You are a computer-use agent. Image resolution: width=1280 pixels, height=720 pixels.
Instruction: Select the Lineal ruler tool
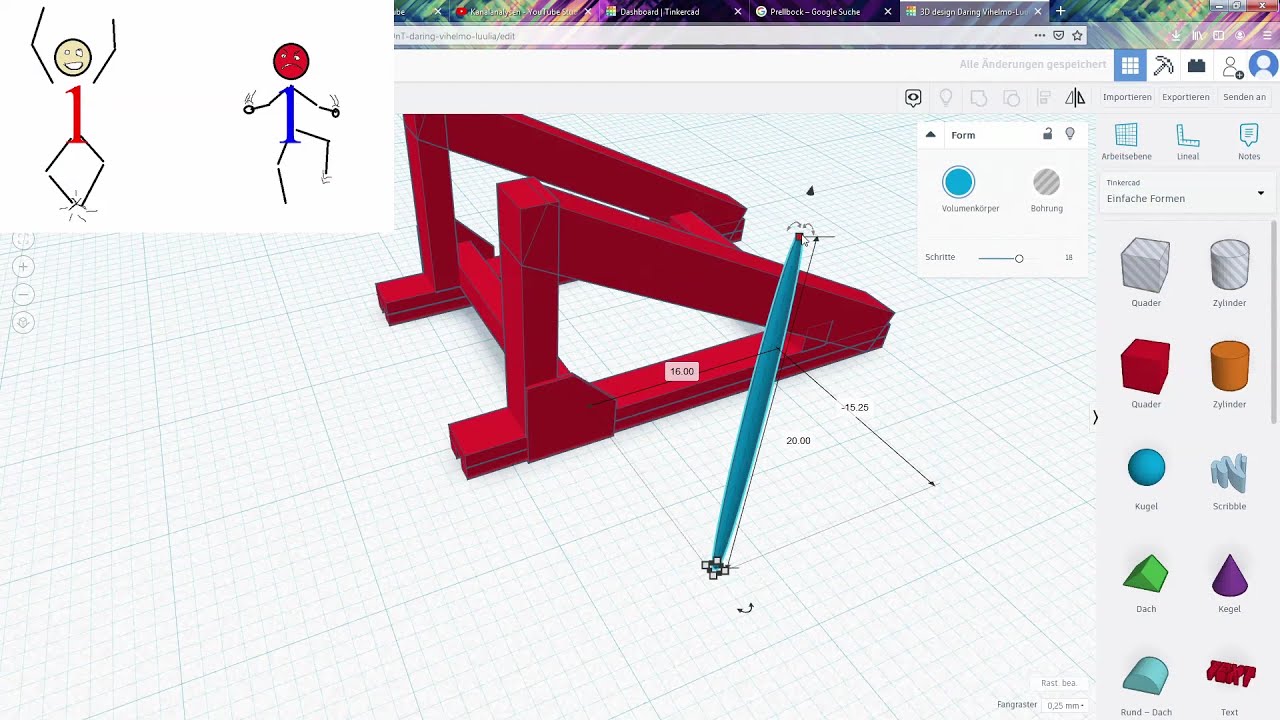(x=1188, y=142)
